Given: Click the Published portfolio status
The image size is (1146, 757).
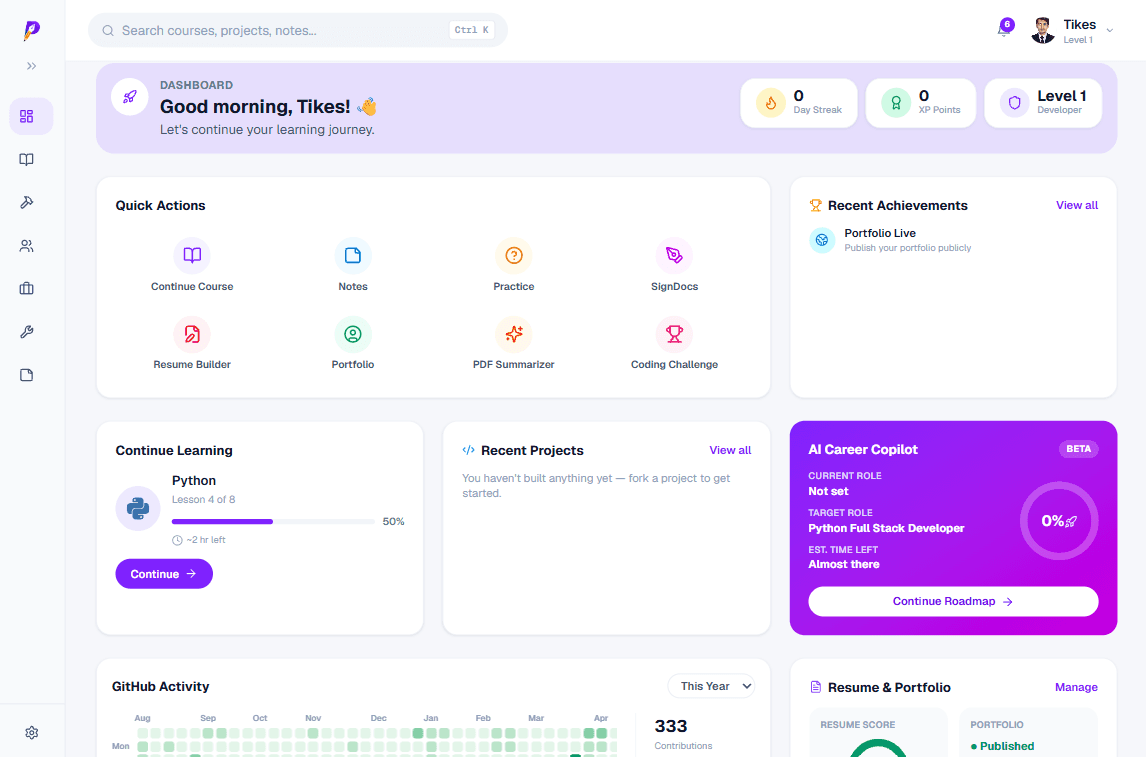Looking at the screenshot, I should click(x=1002, y=746).
